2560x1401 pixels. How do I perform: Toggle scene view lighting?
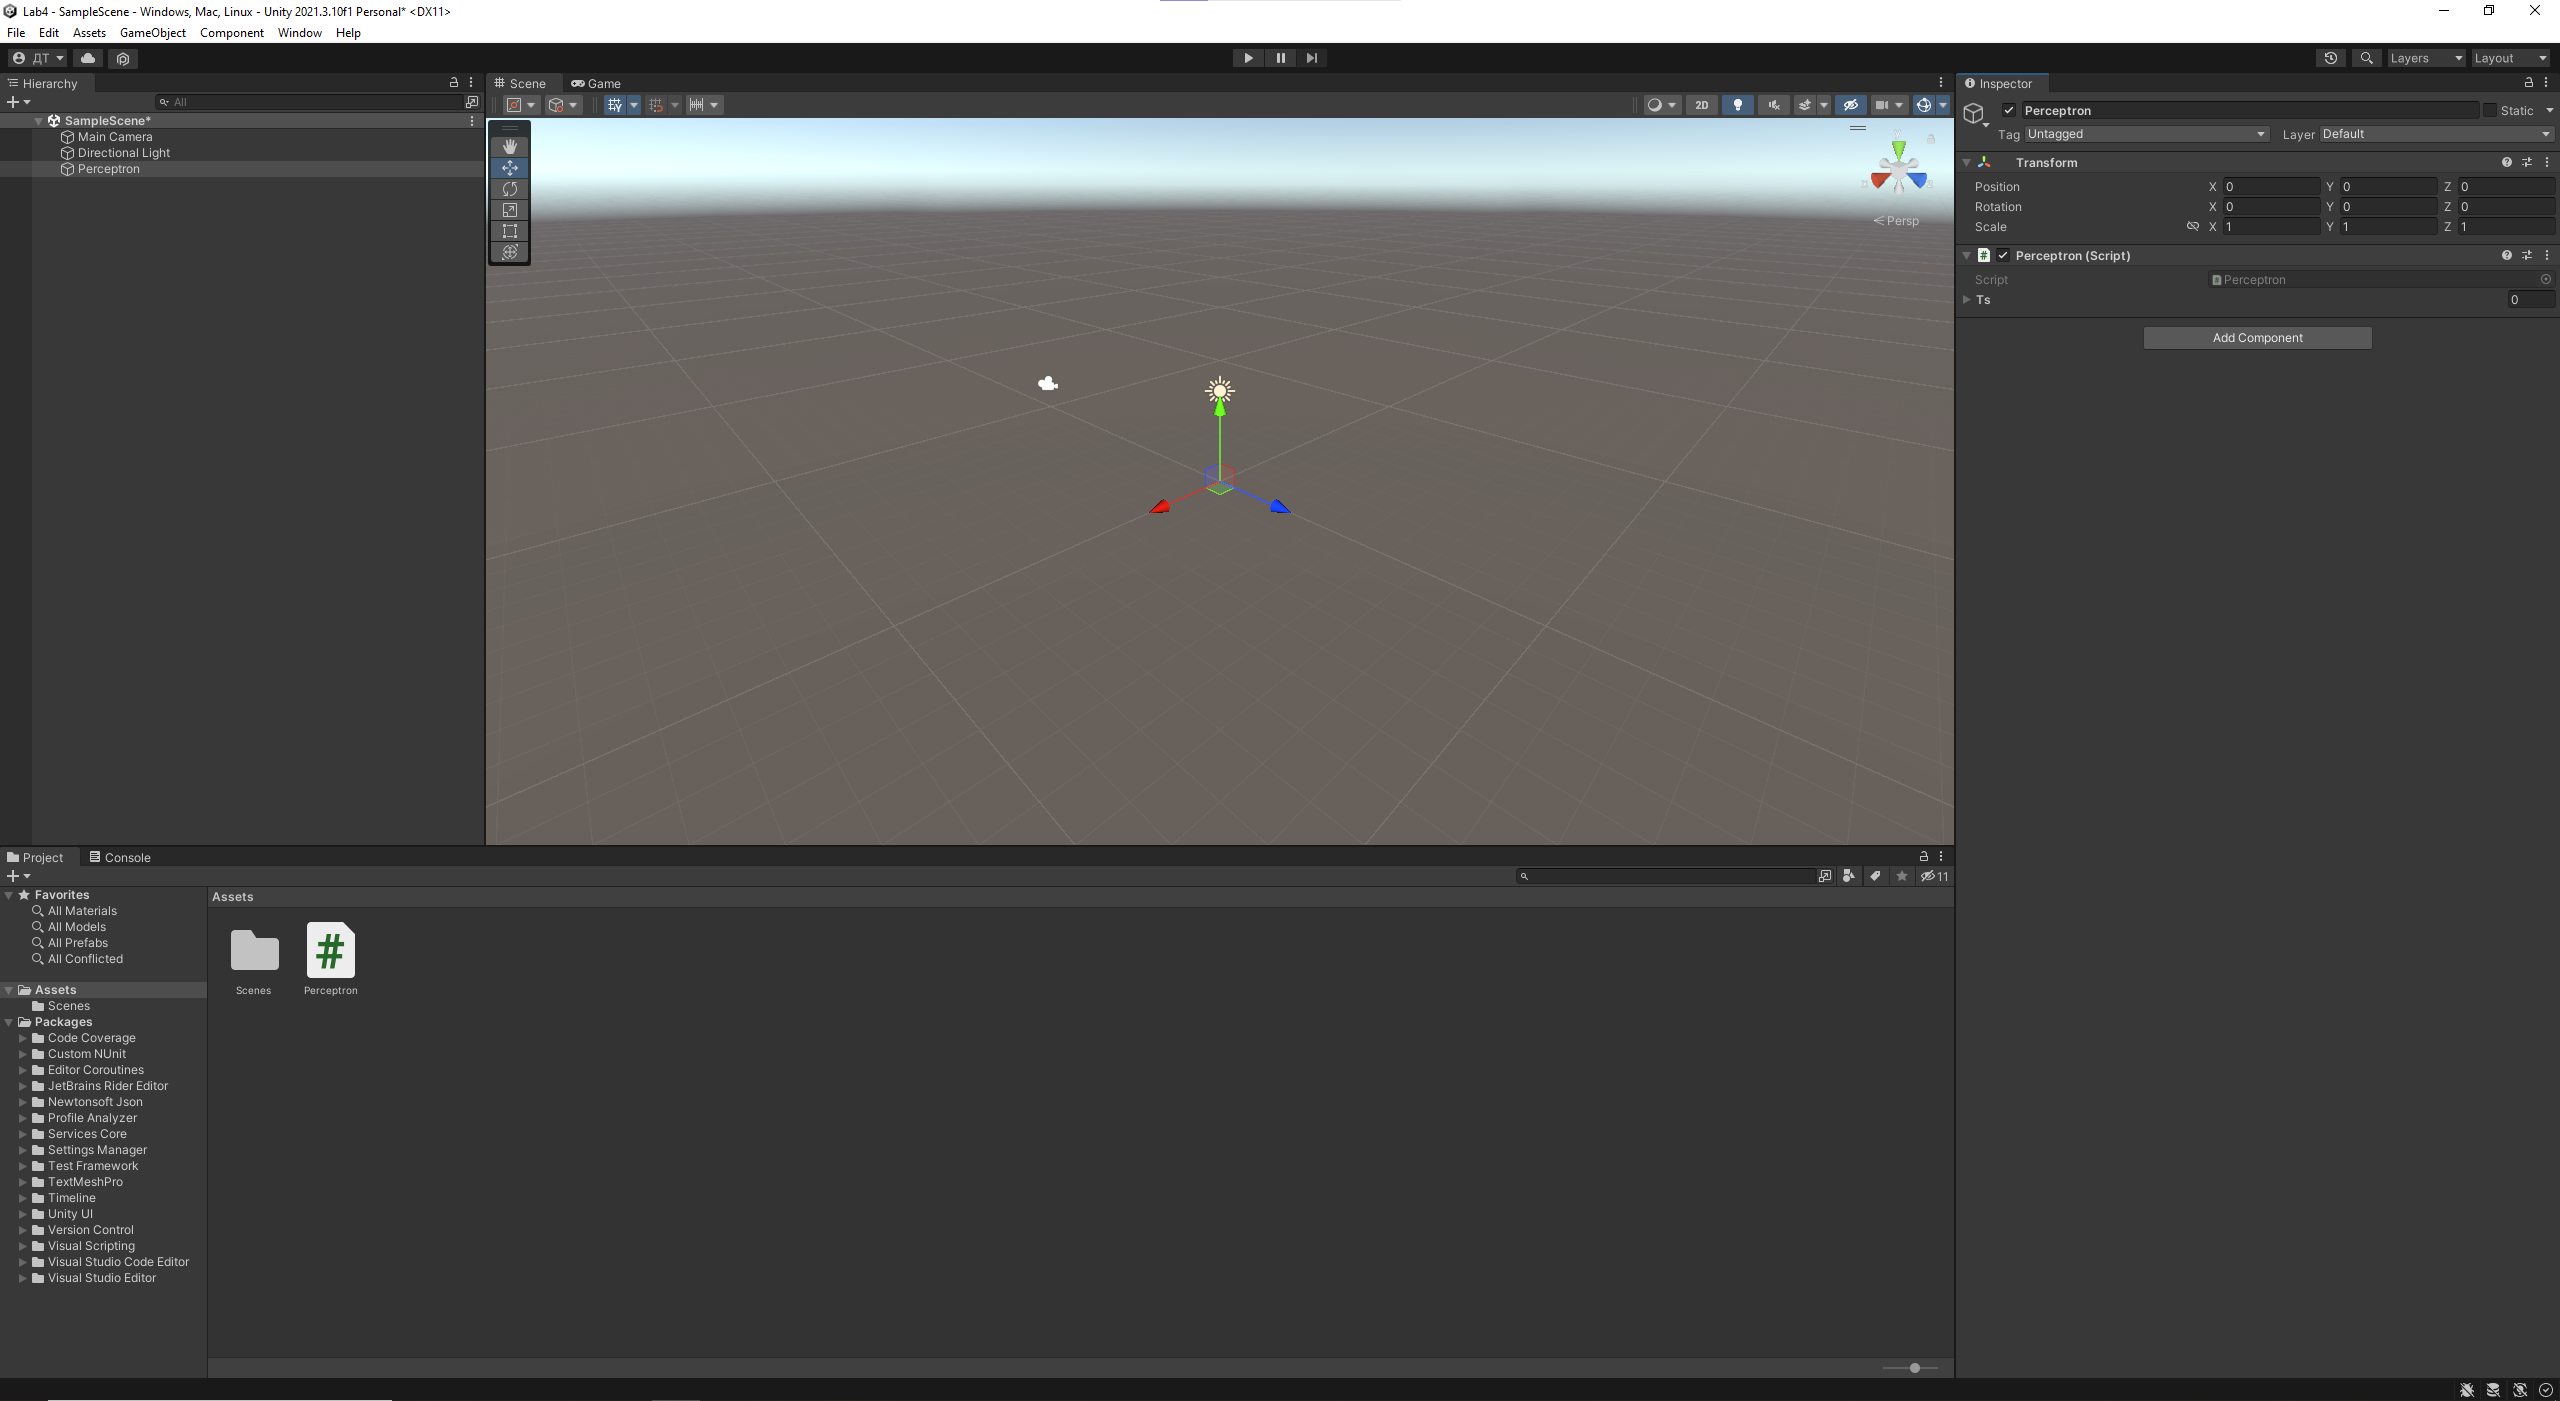coord(1737,105)
